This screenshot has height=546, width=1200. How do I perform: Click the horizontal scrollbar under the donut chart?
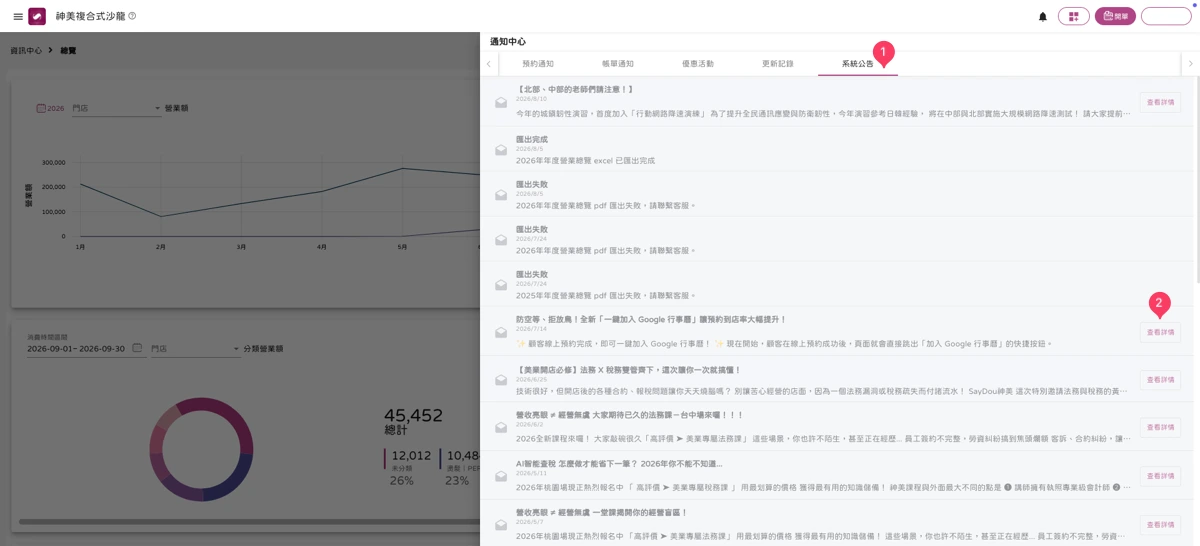point(248,521)
